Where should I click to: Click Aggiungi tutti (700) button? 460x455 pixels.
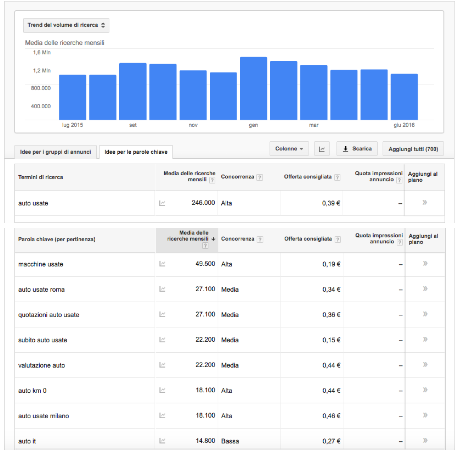point(413,149)
